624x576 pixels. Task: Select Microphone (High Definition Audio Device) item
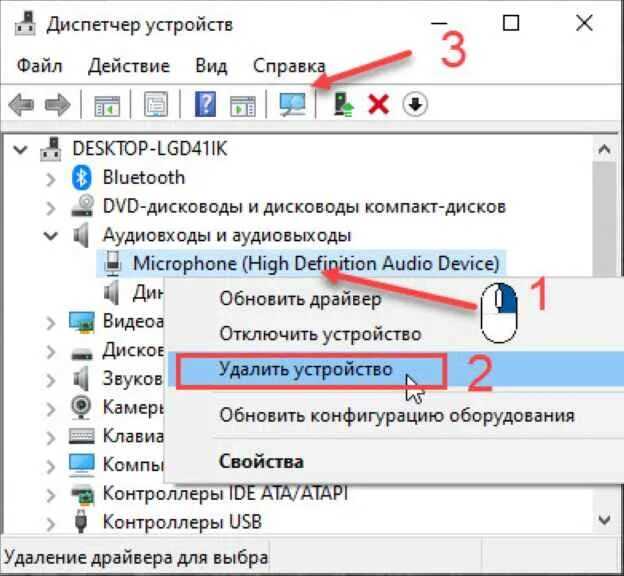coord(316,264)
